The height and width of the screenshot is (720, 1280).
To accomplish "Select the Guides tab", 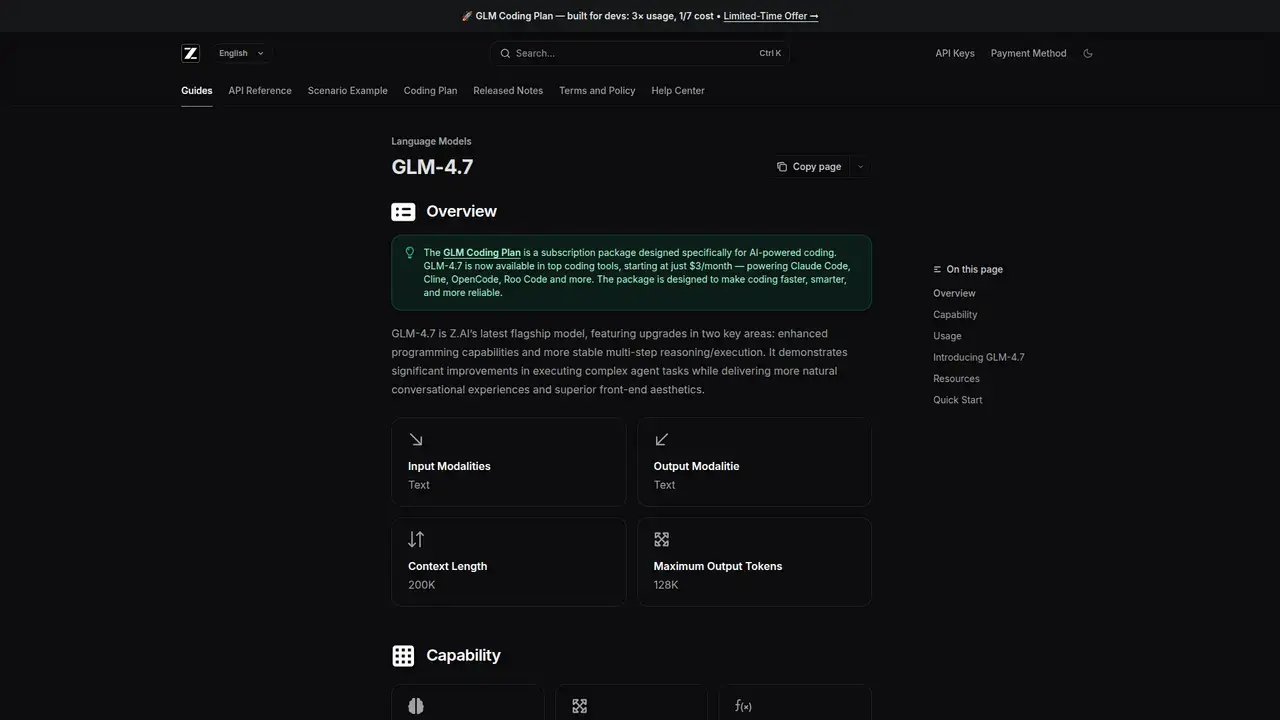I will coord(196,90).
